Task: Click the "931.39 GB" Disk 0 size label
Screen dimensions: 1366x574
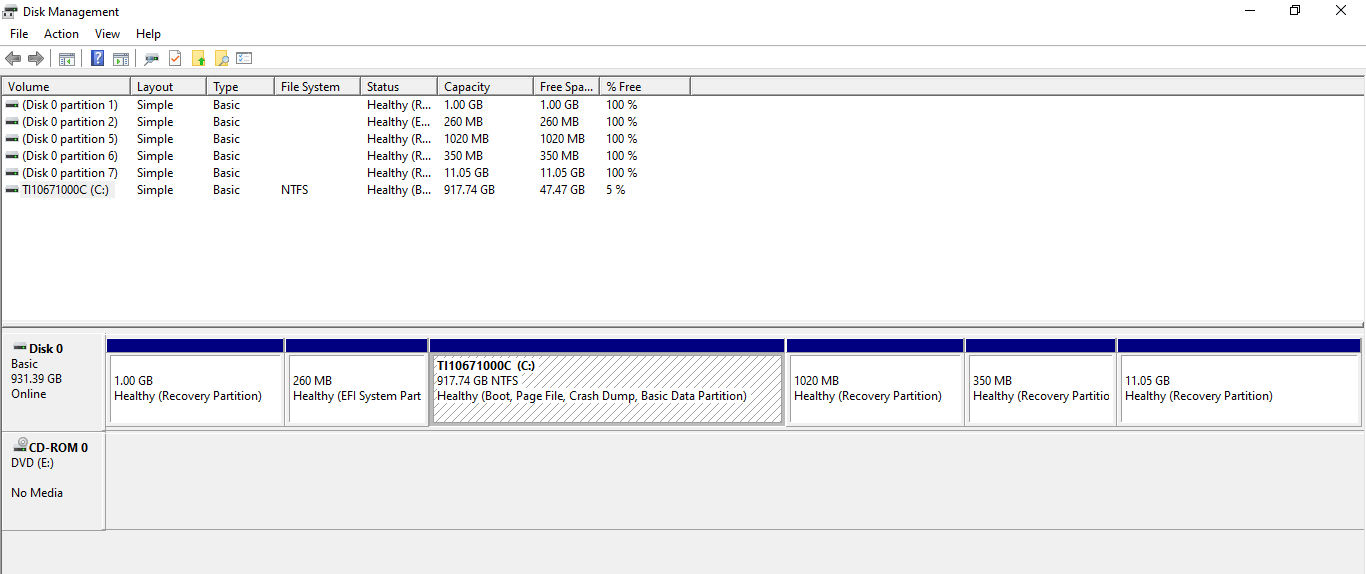Action: pyautogui.click(x=36, y=379)
